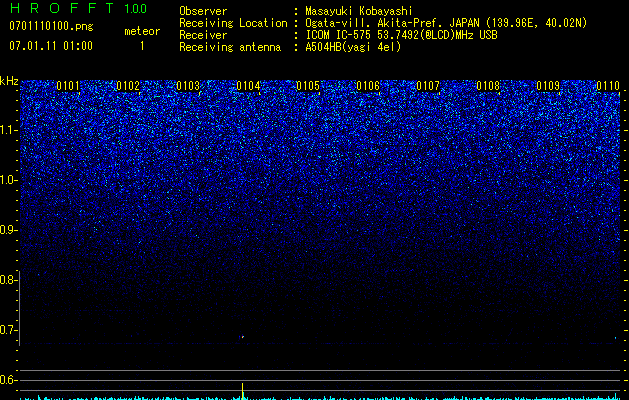This screenshot has height=400, width=629.
Task: Click the 0.7 kHz axis label
Action: point(9,330)
